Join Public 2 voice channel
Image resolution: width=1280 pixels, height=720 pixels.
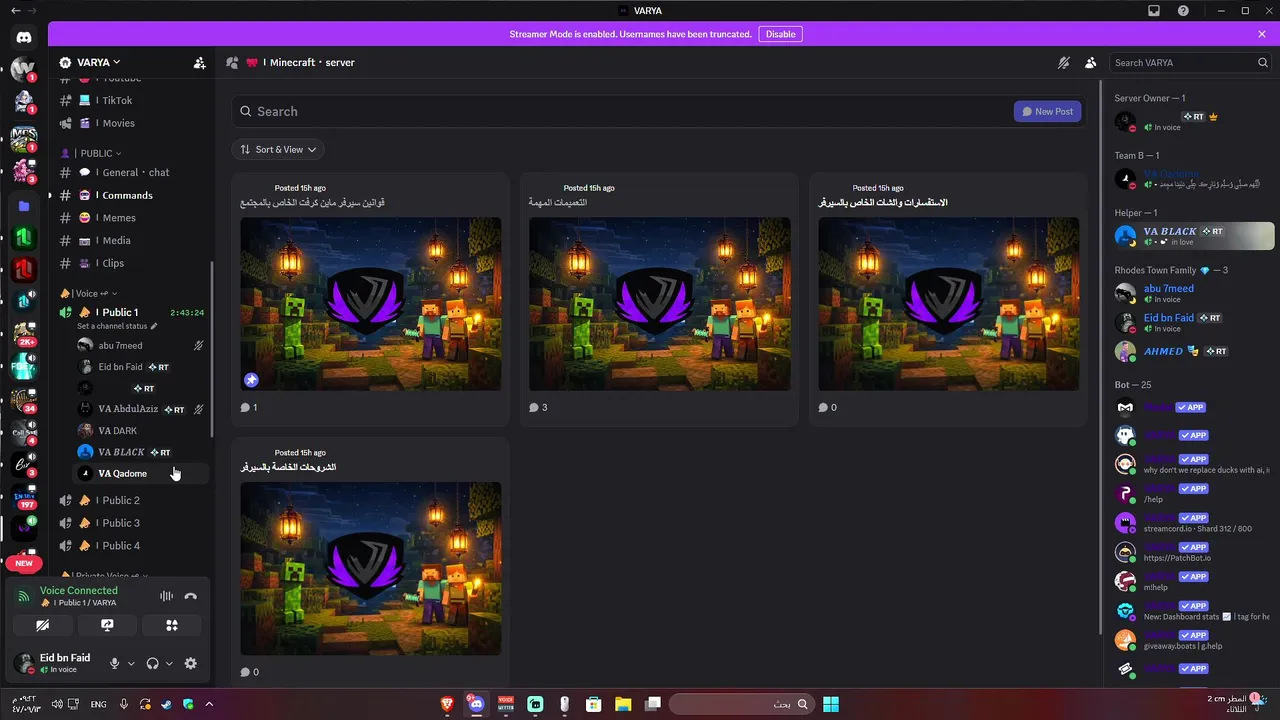pos(134,500)
